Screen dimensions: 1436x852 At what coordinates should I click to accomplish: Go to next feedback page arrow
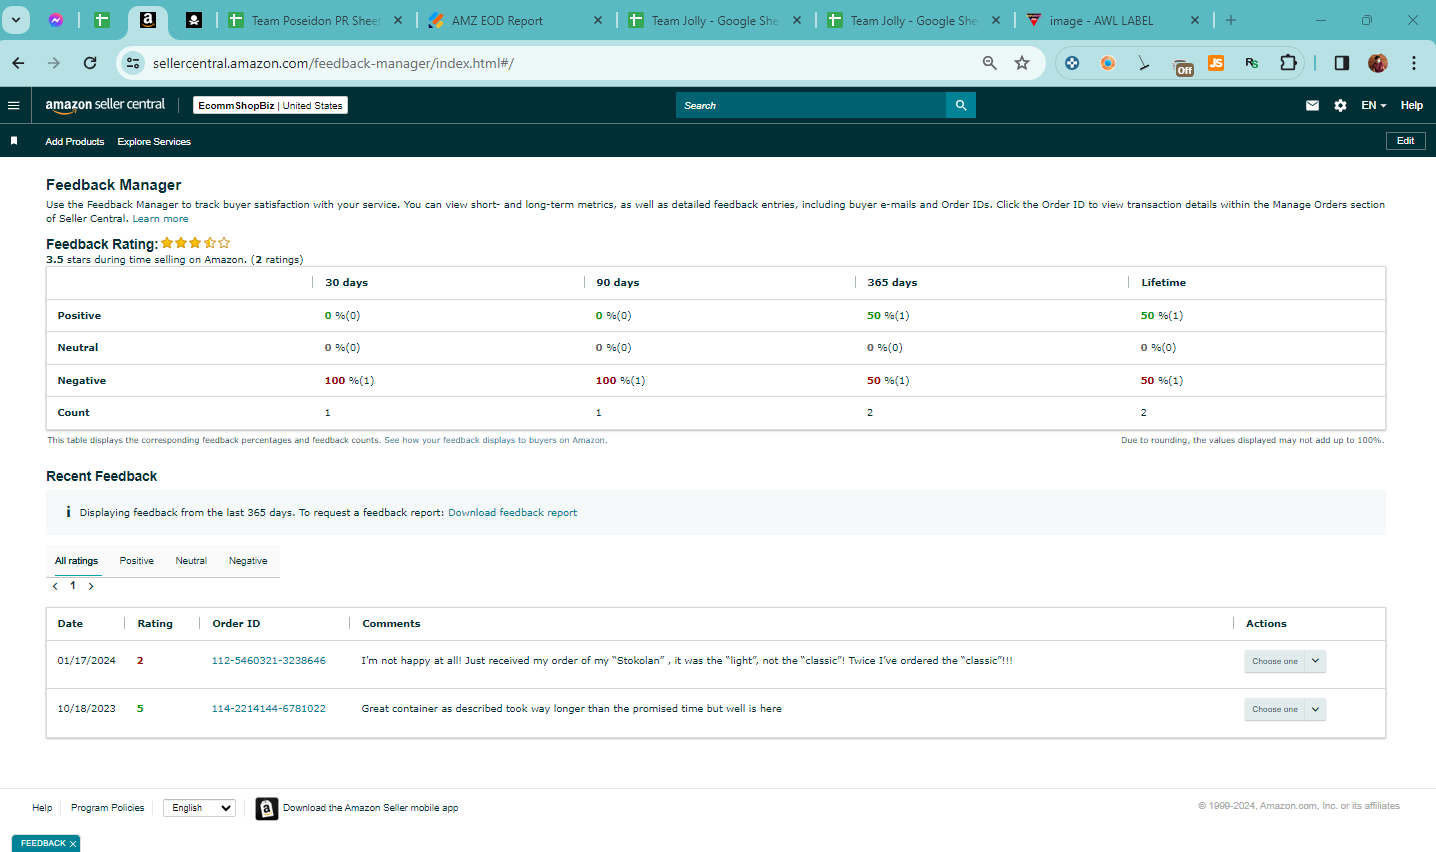tap(91, 587)
